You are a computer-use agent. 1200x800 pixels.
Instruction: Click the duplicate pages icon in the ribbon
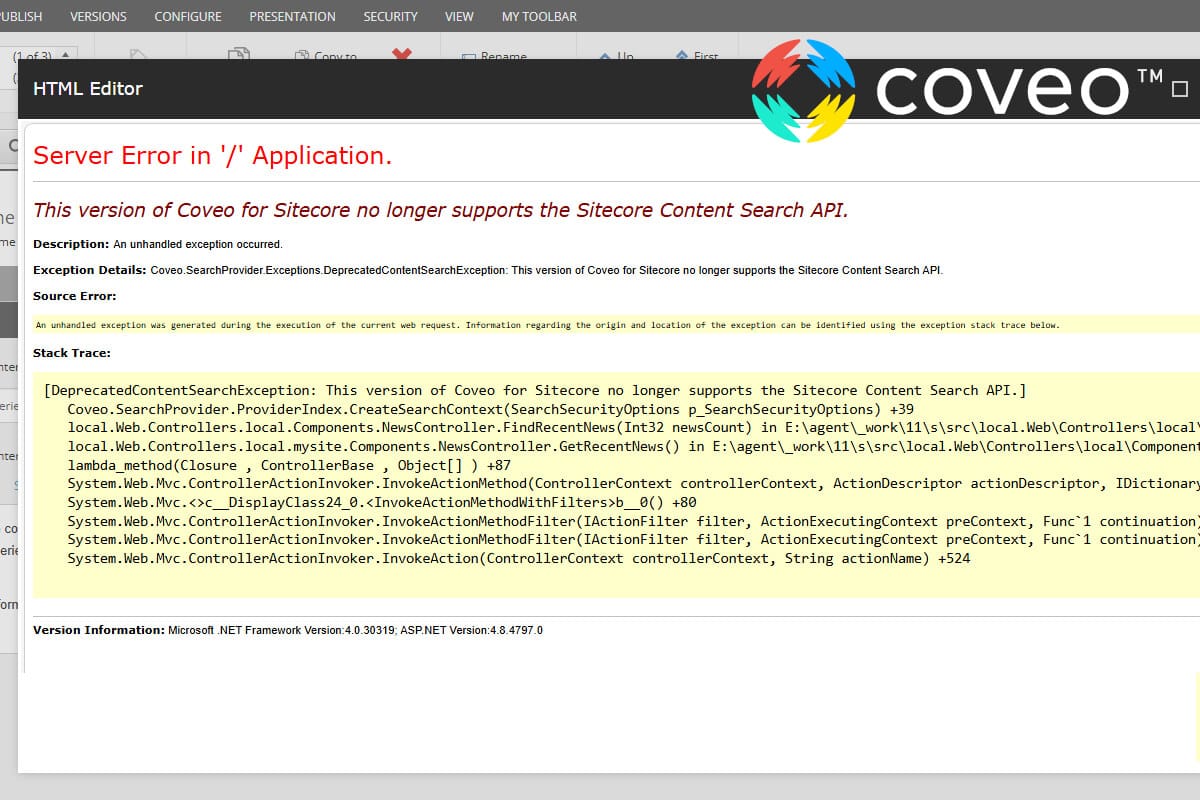coord(238,54)
